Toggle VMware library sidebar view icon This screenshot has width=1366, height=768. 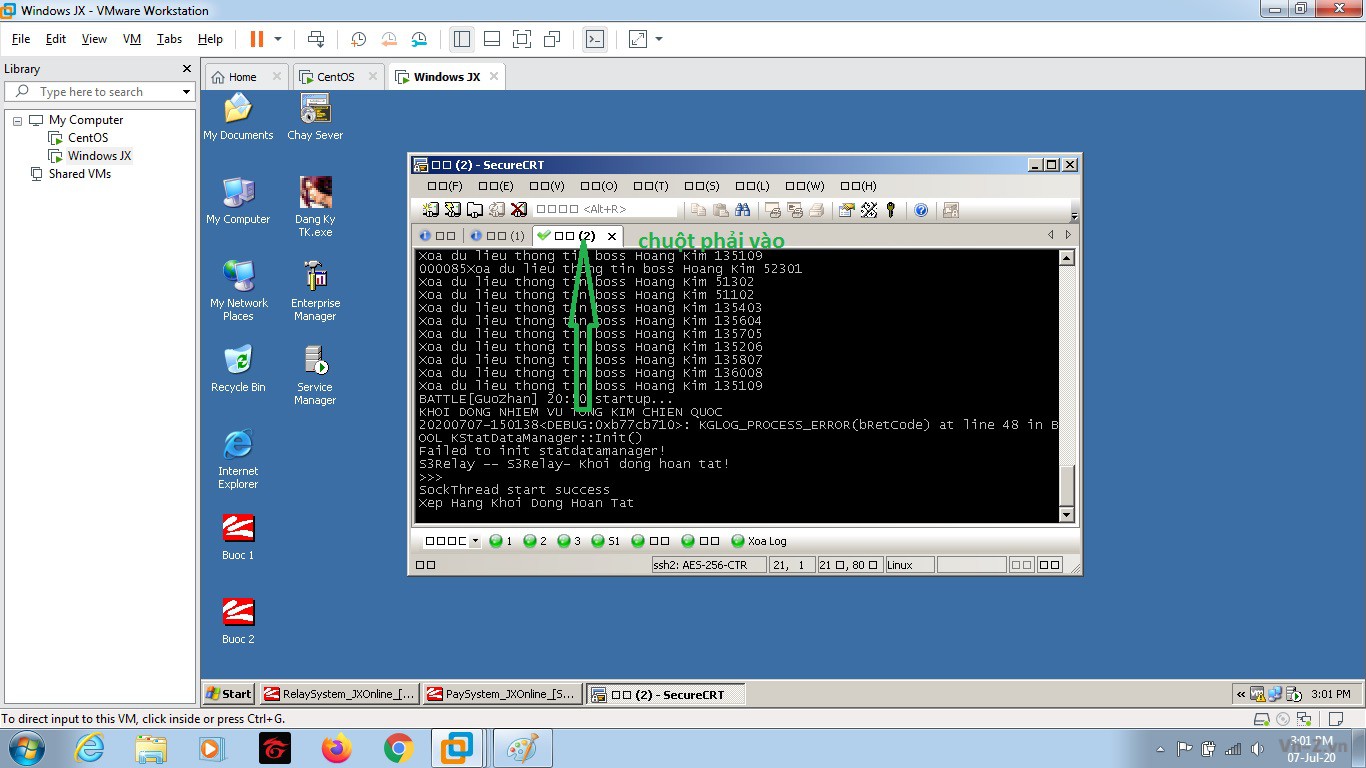tap(462, 39)
